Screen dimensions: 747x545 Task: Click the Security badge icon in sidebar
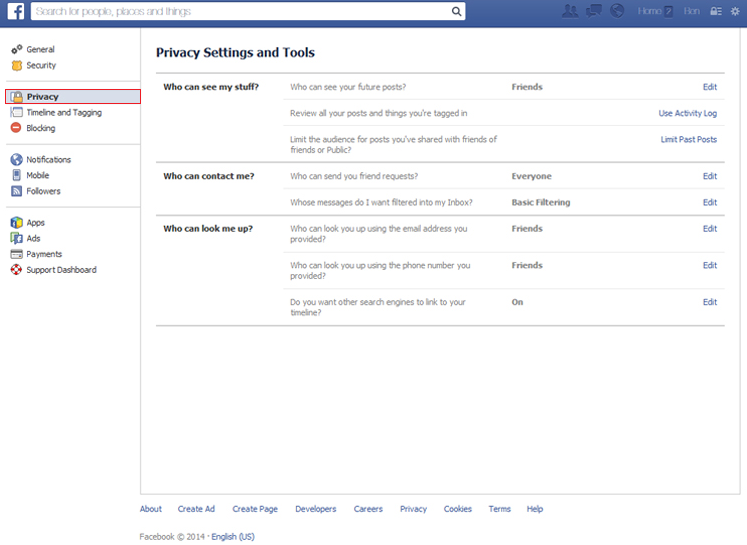click(x=17, y=65)
